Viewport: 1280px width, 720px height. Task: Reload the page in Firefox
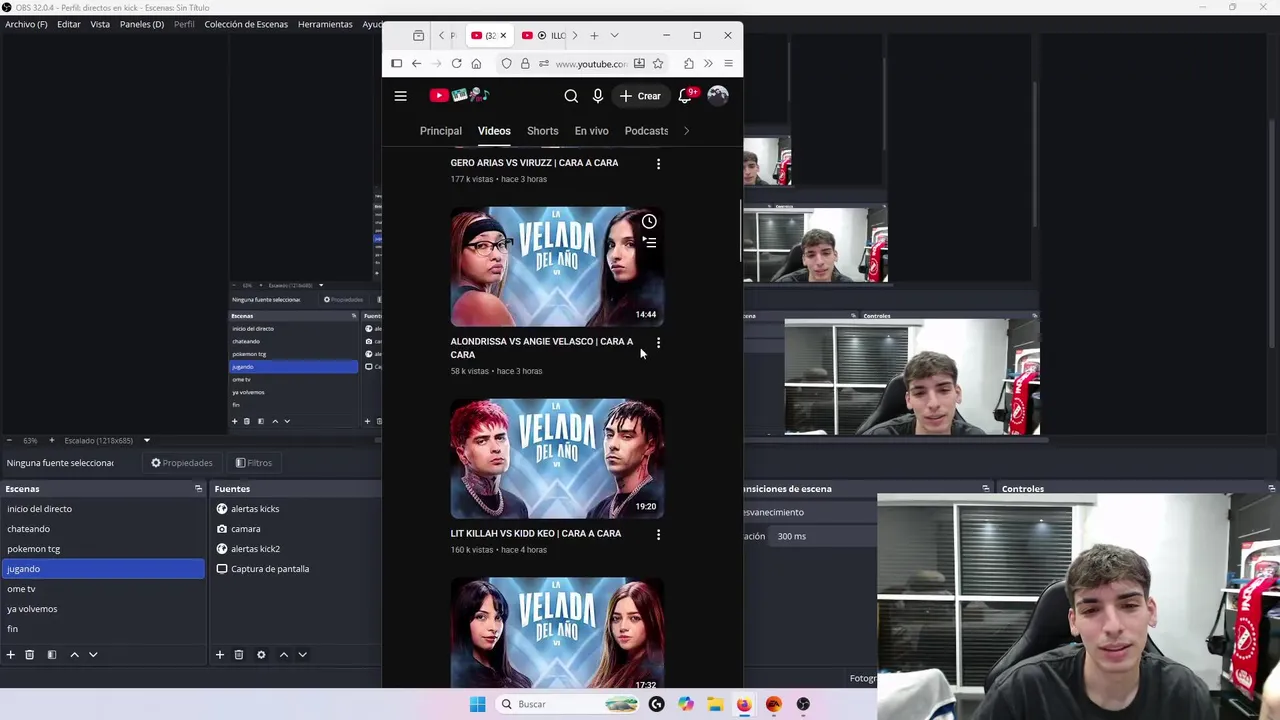click(x=456, y=64)
